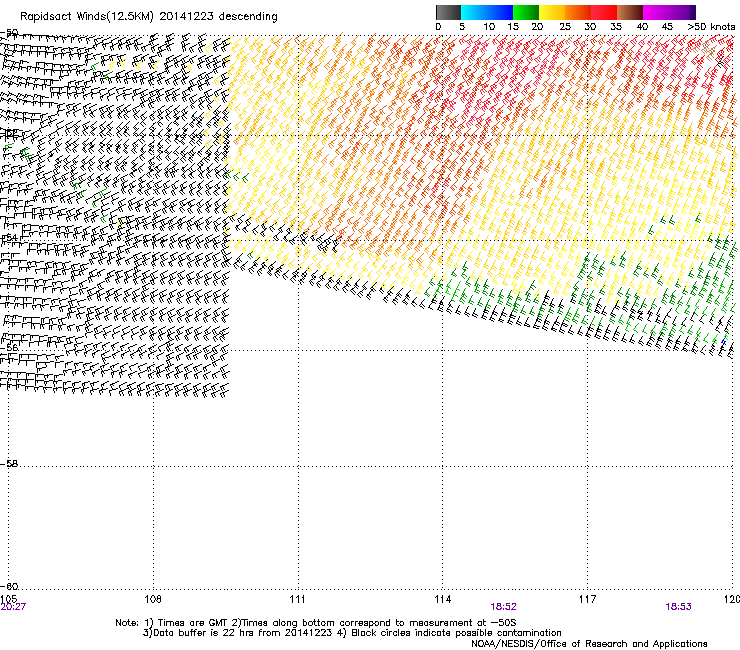Click the latitude label -60
740x650 pixels.
[9, 586]
